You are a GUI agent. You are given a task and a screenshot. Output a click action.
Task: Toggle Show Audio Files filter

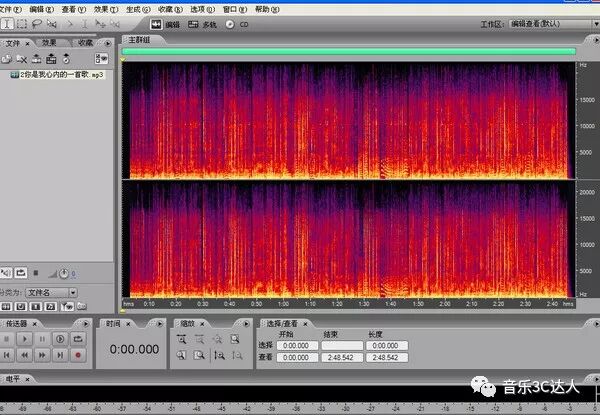[7, 306]
